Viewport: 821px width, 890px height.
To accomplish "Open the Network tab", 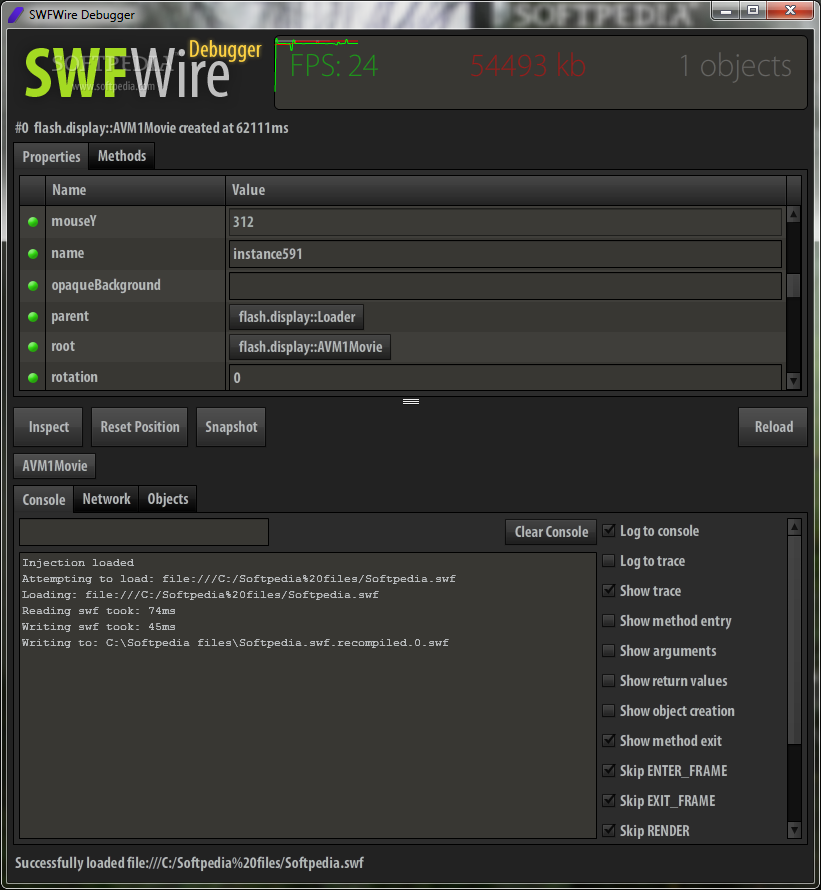I will pos(106,499).
